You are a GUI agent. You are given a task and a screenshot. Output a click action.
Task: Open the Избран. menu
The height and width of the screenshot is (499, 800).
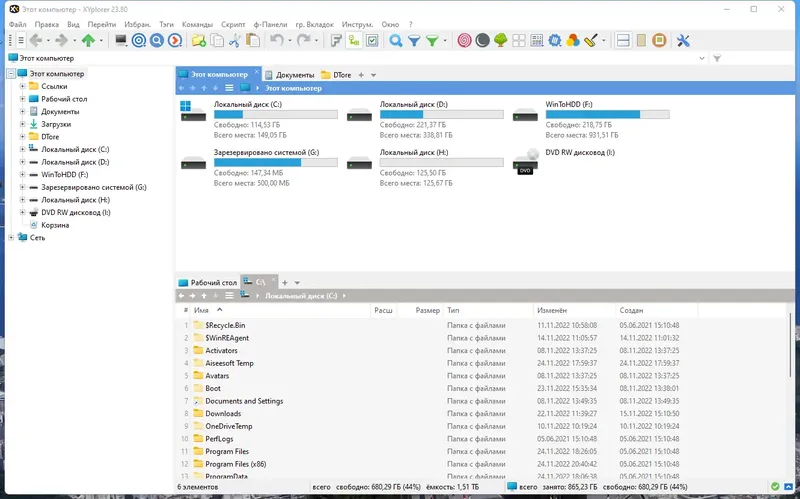[137, 24]
